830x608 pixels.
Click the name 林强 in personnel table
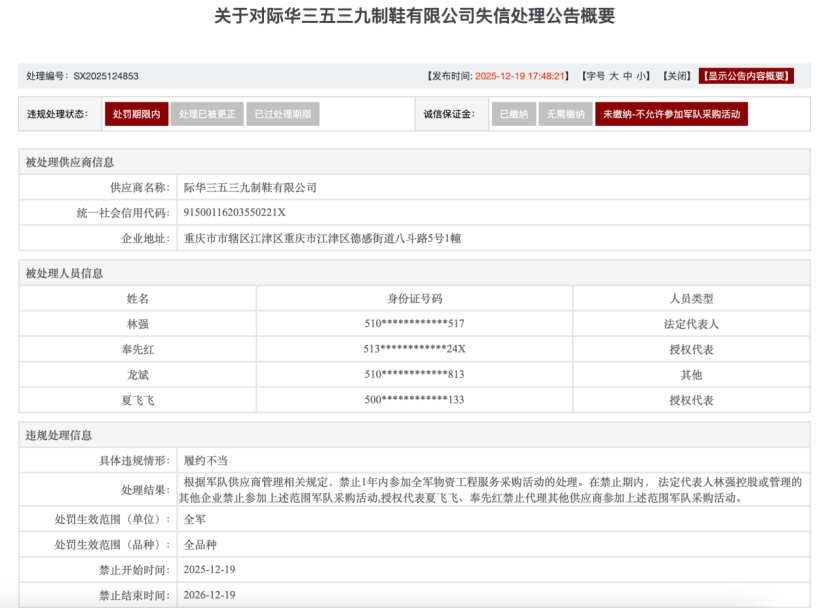(x=138, y=324)
